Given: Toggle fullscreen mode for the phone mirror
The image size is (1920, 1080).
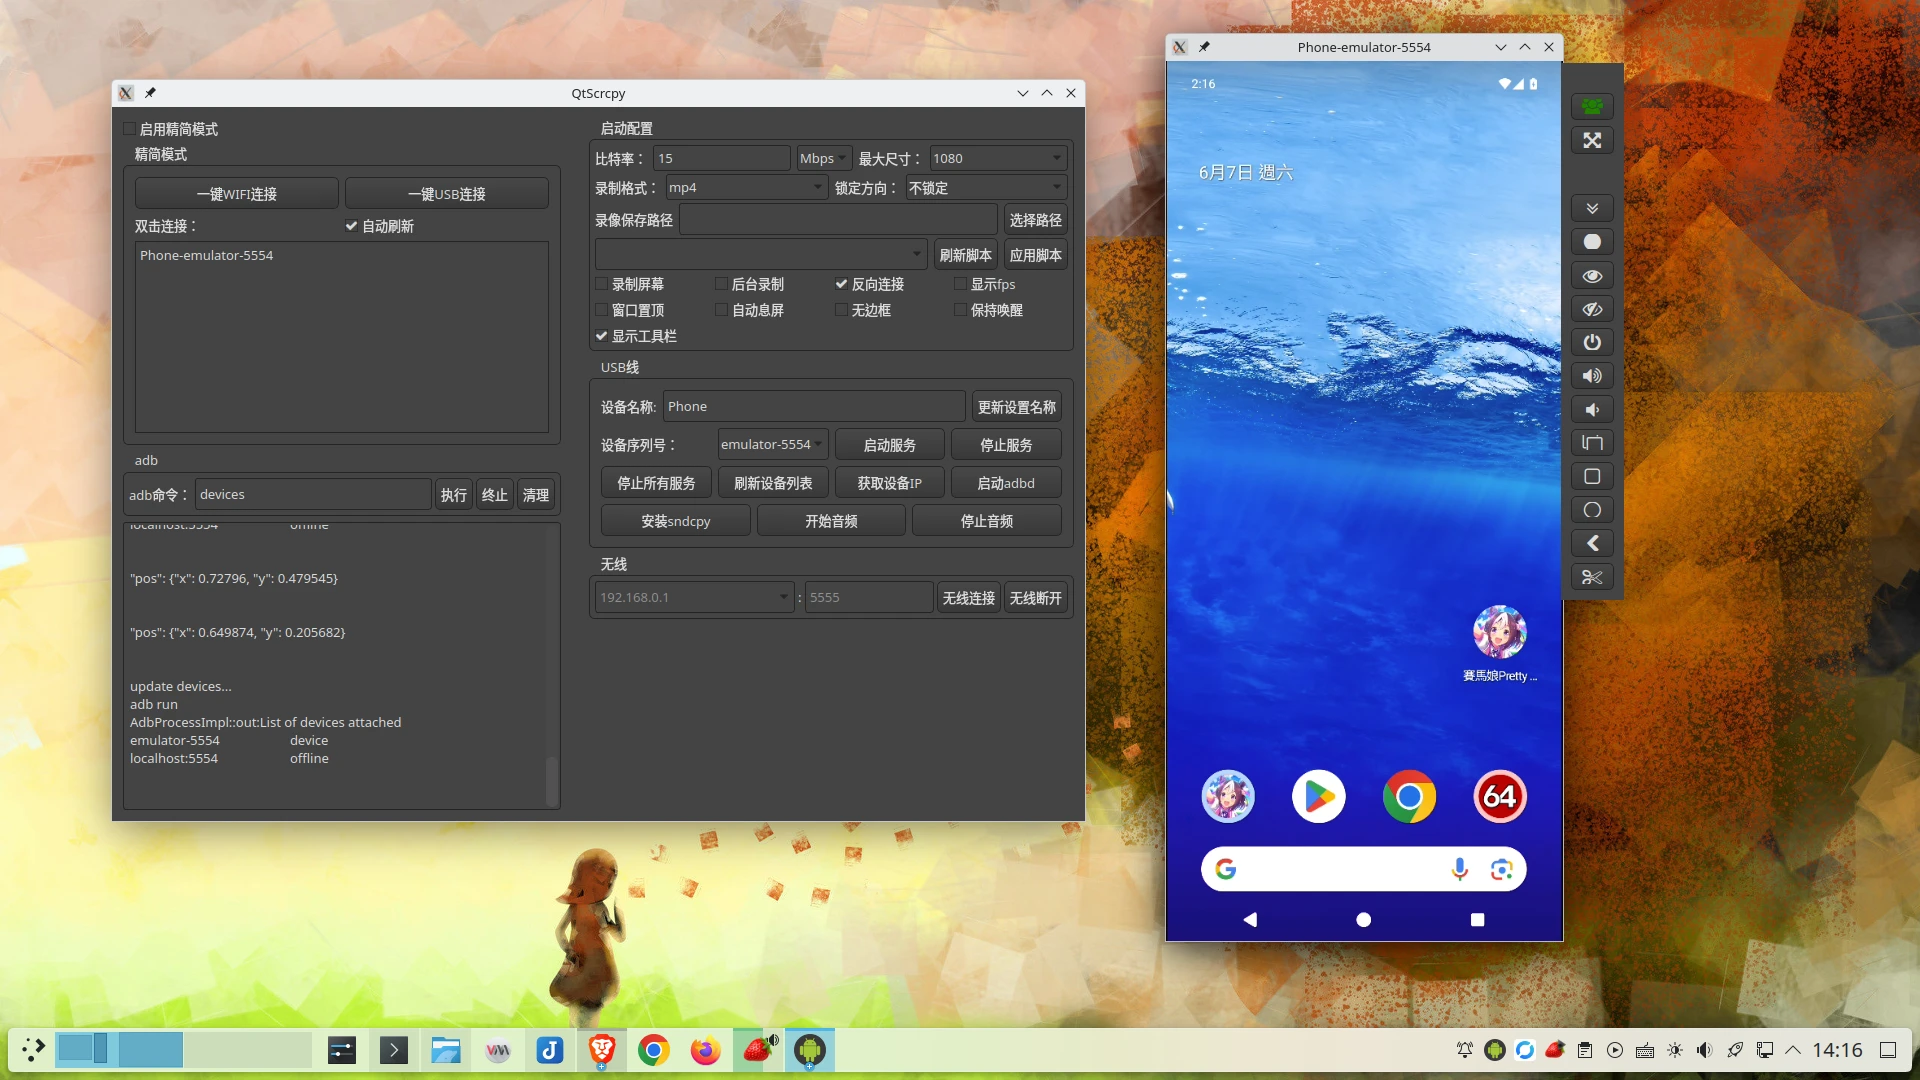Looking at the screenshot, I should click(1592, 140).
